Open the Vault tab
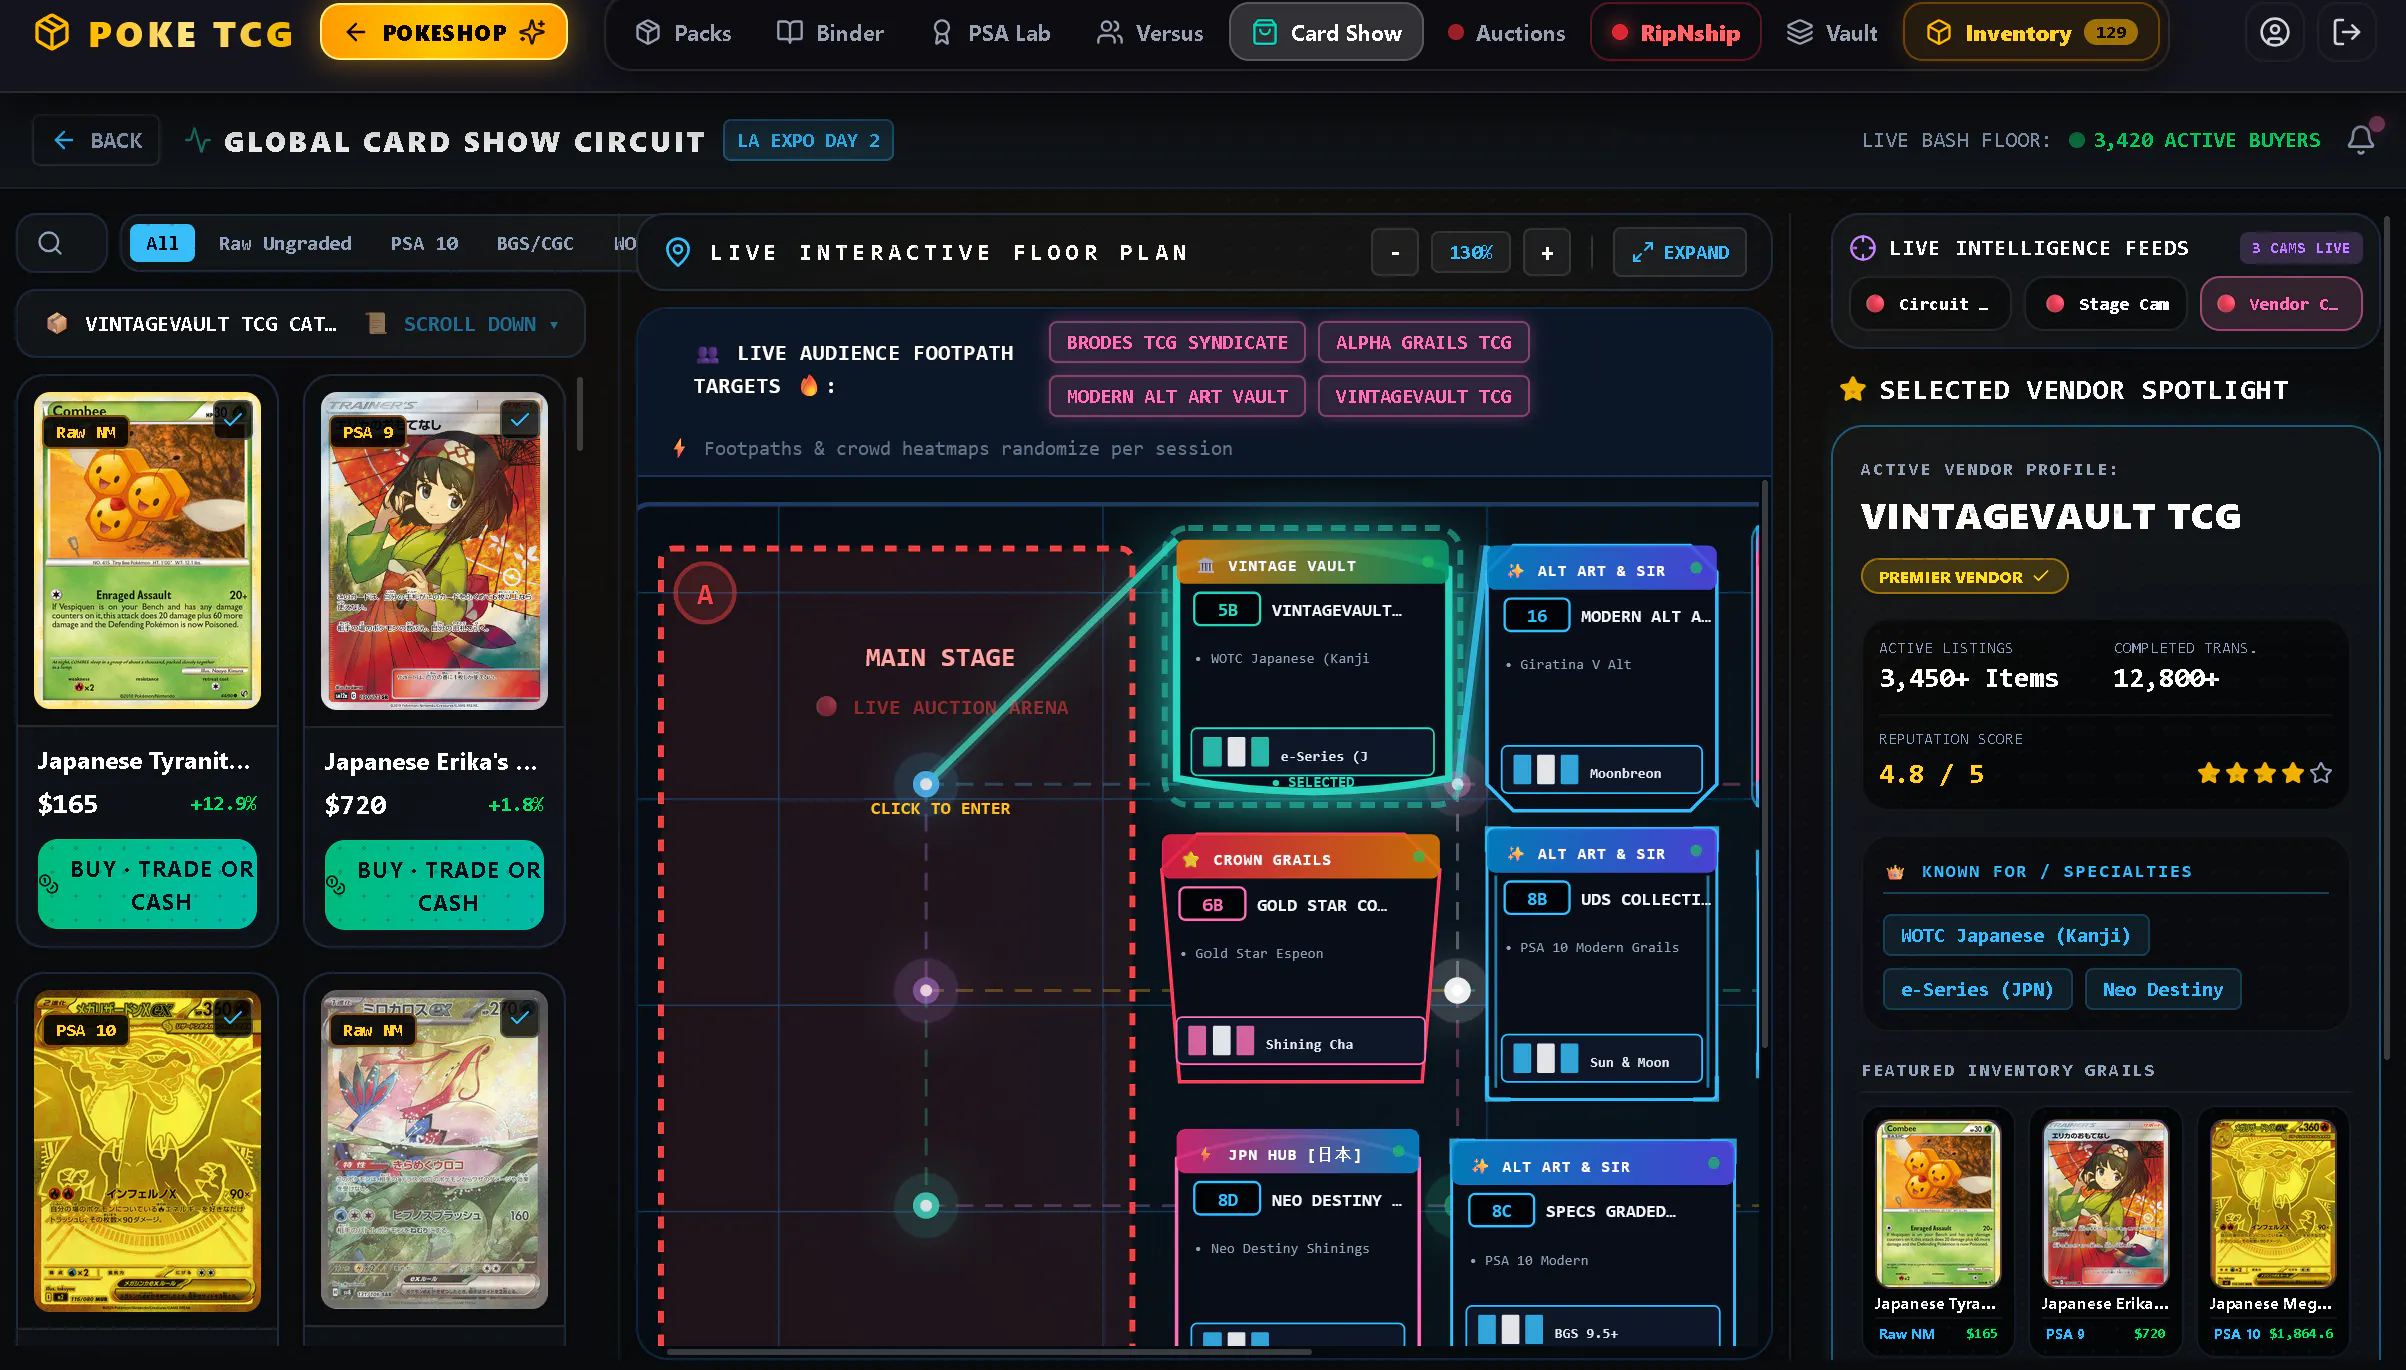 (x=1832, y=33)
